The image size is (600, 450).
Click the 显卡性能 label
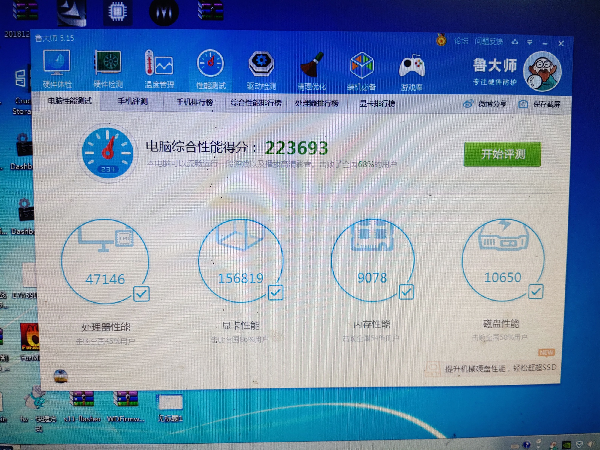click(x=241, y=326)
